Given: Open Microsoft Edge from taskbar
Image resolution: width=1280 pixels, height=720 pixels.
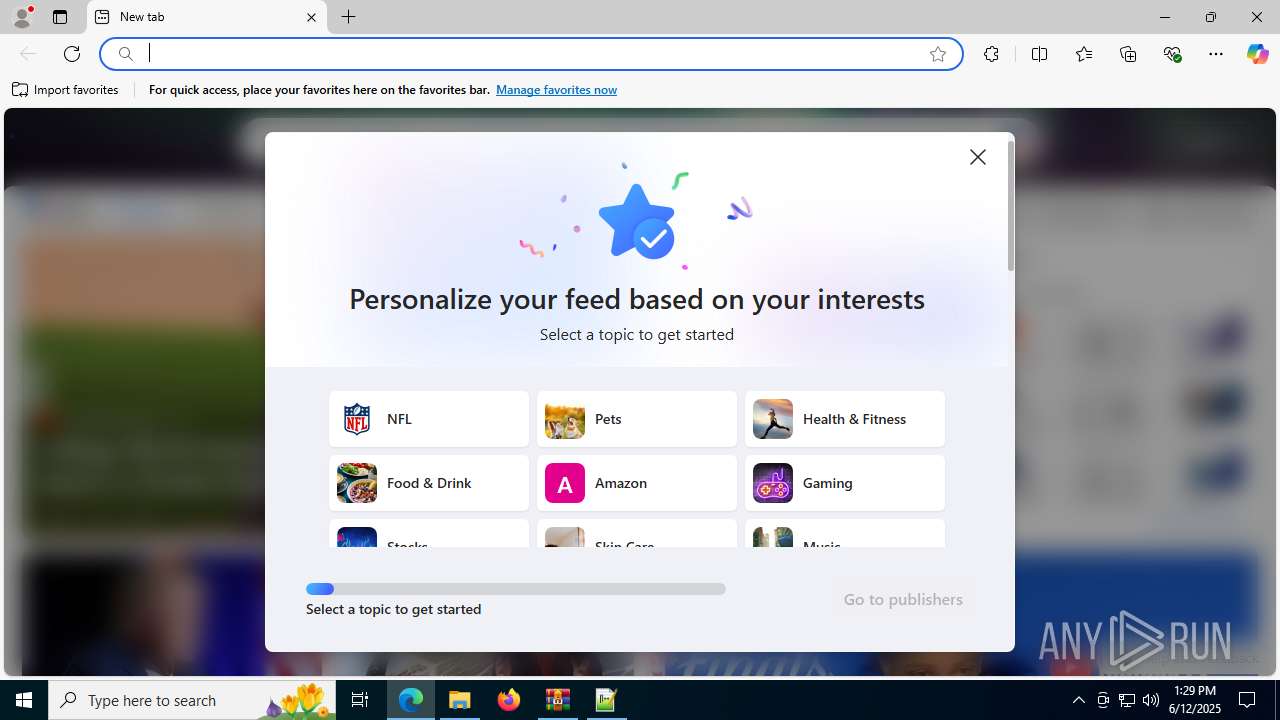Looking at the screenshot, I should tap(411, 700).
